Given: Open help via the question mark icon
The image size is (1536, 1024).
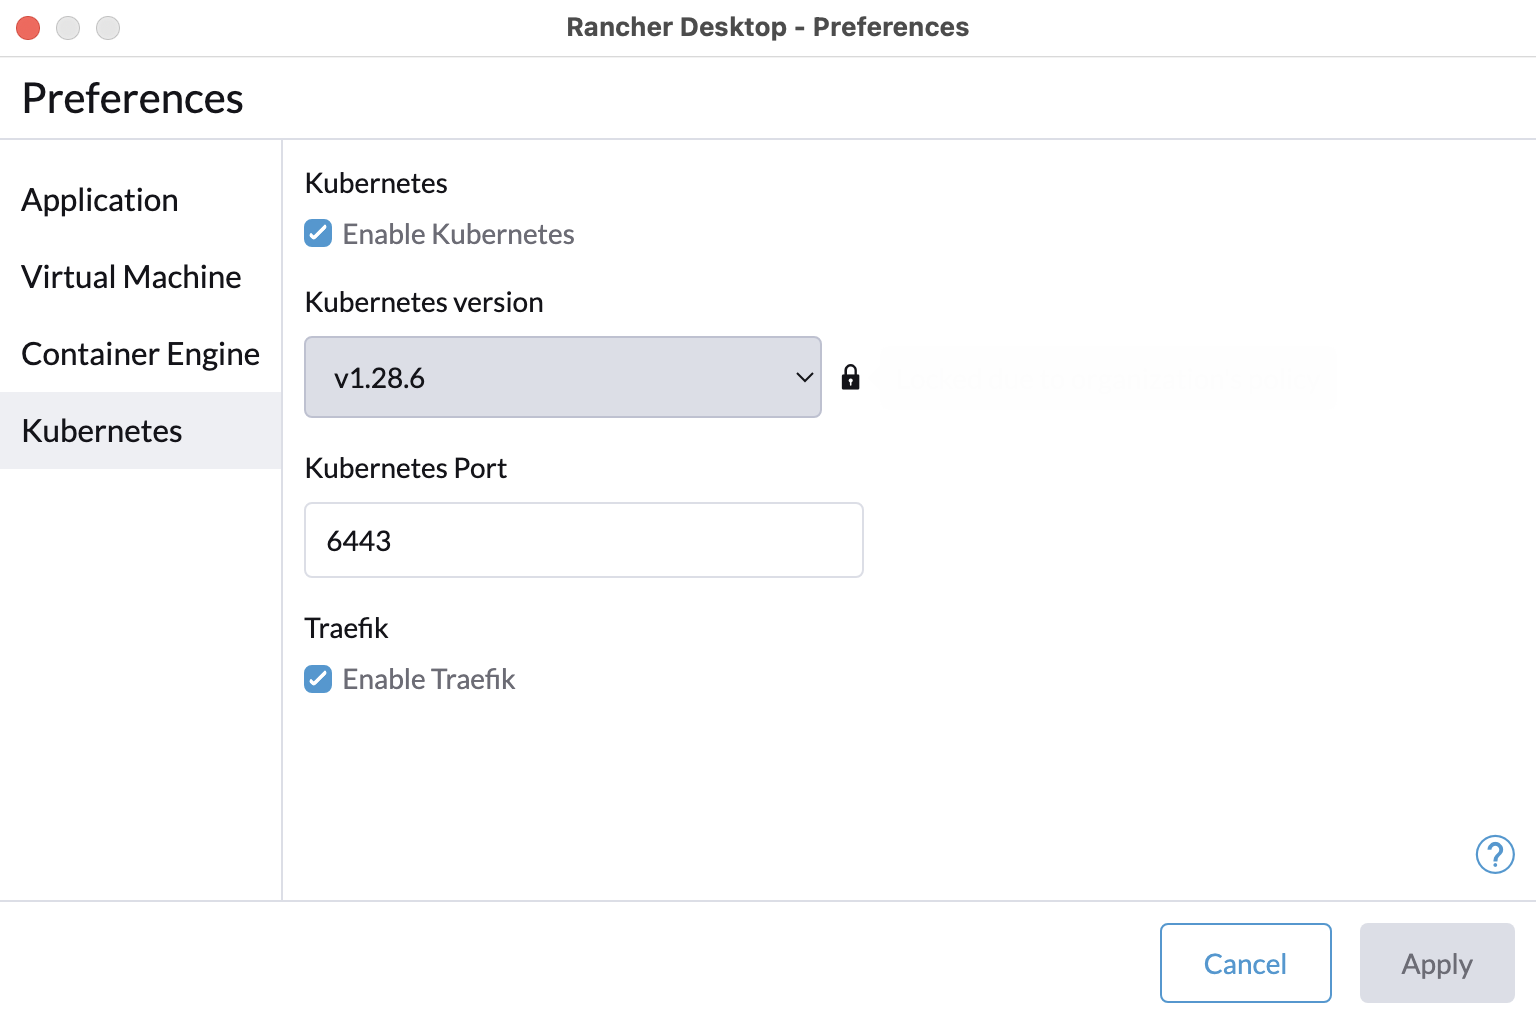Looking at the screenshot, I should click(1495, 854).
